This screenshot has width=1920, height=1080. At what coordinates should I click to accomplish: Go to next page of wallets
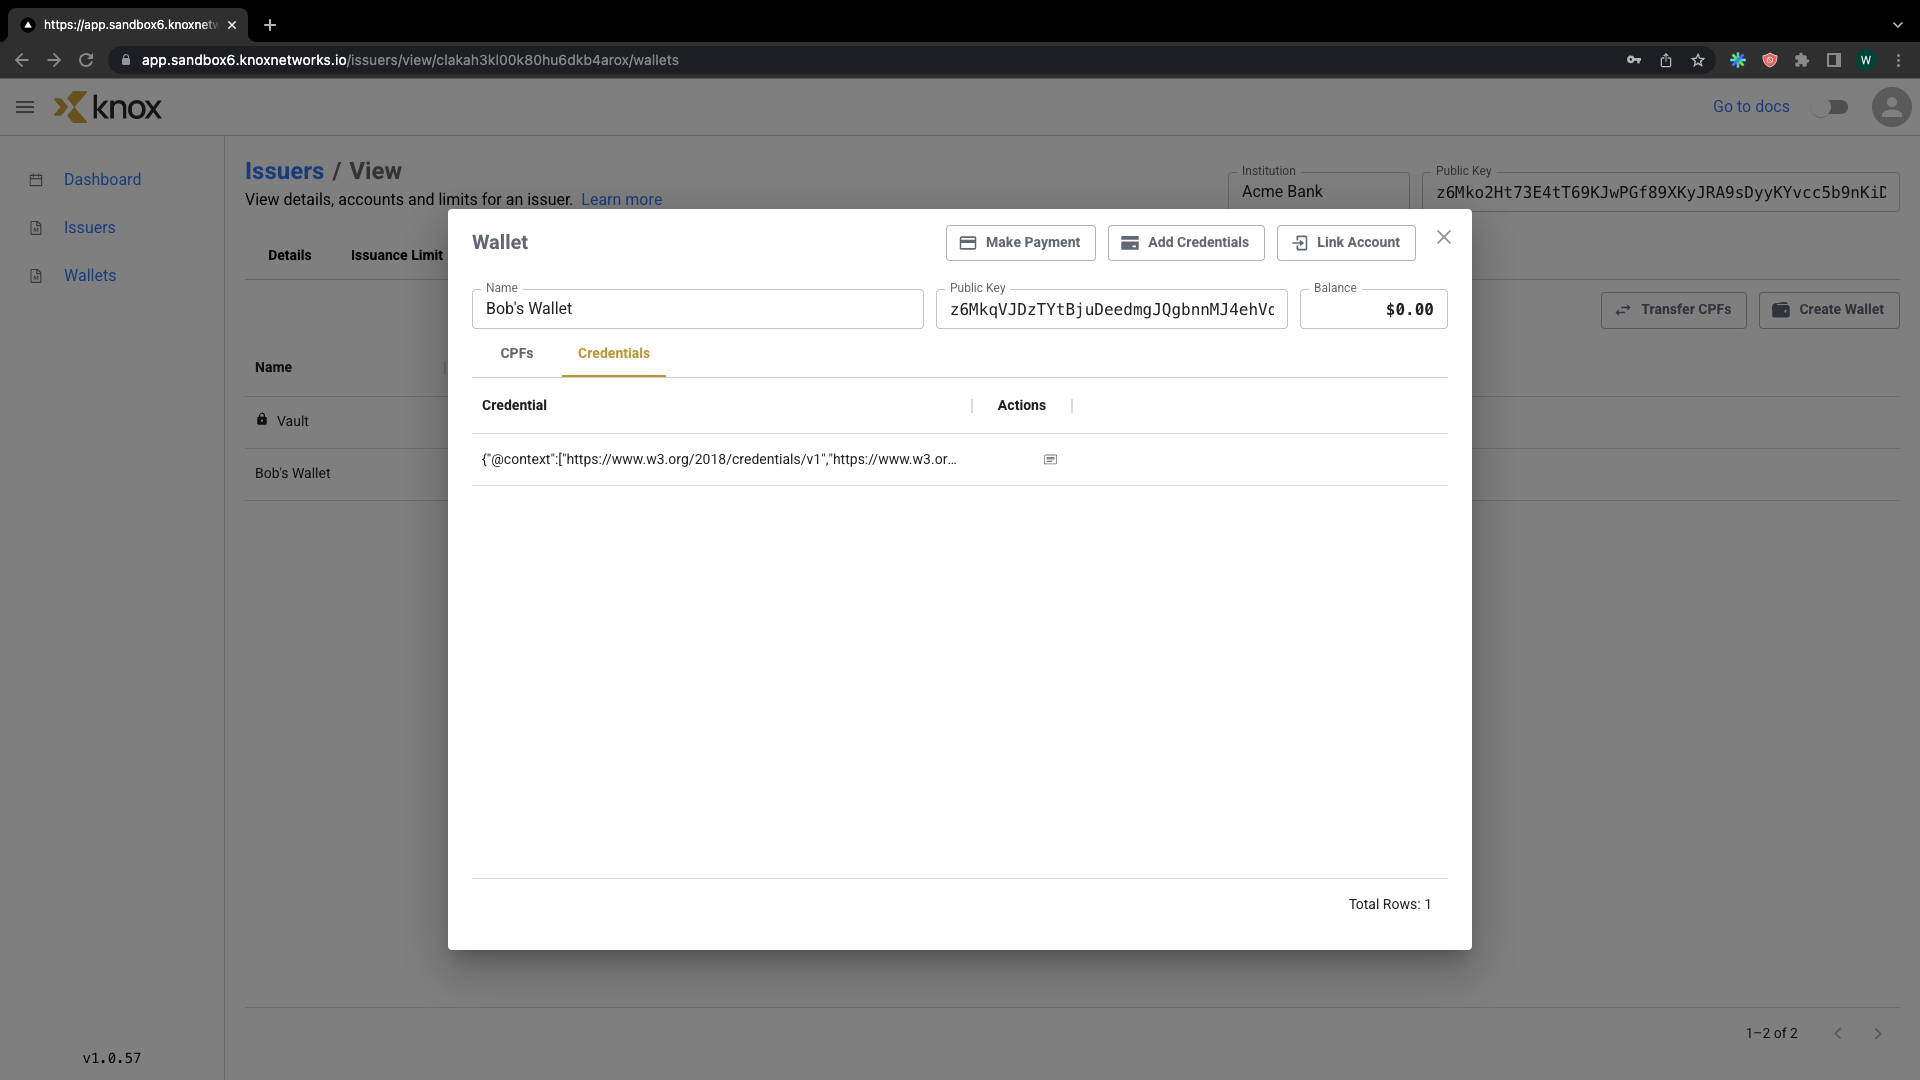pyautogui.click(x=1878, y=1034)
